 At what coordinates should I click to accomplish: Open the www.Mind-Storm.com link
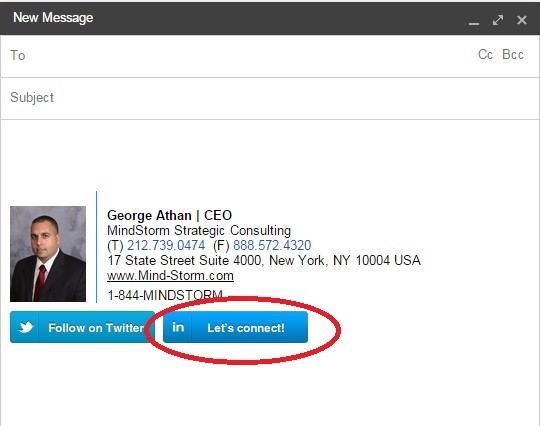[170, 276]
